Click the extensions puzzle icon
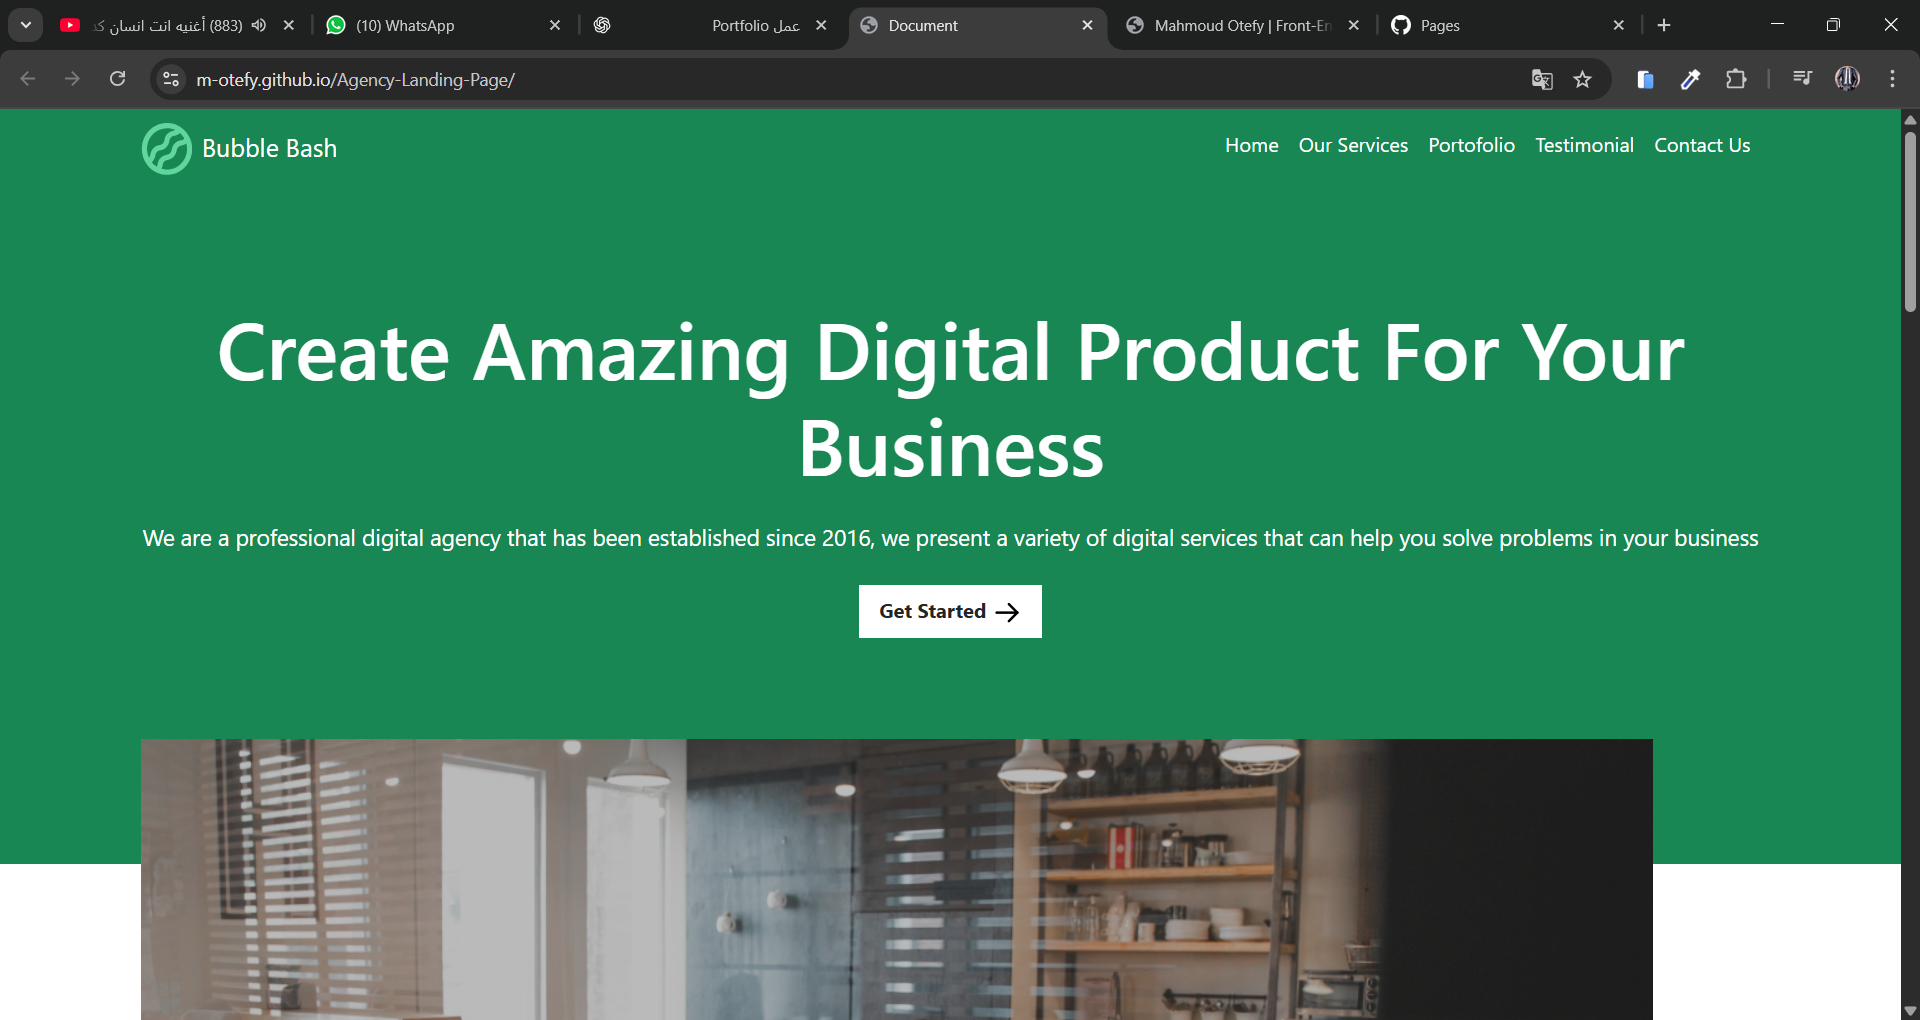The width and height of the screenshot is (1920, 1020). coord(1737,79)
